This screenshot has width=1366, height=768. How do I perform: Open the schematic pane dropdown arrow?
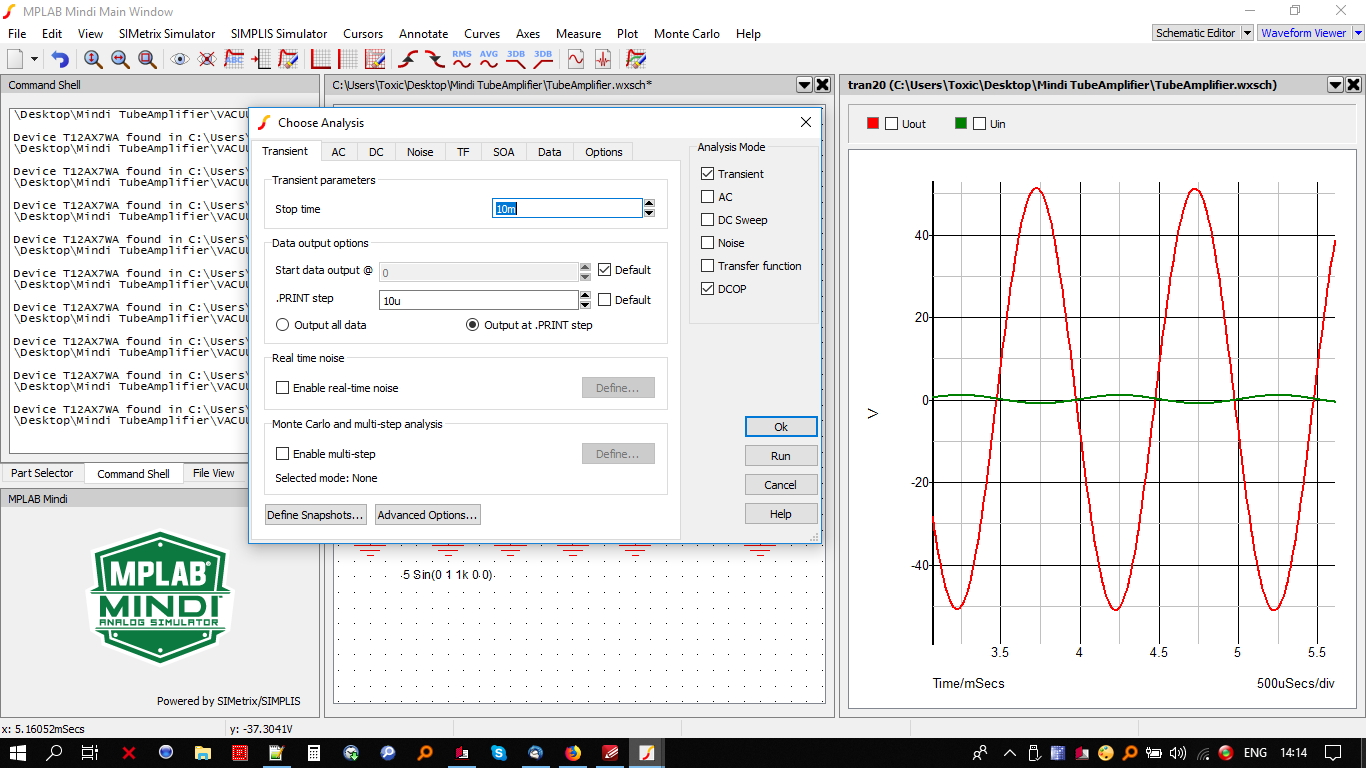(x=804, y=85)
